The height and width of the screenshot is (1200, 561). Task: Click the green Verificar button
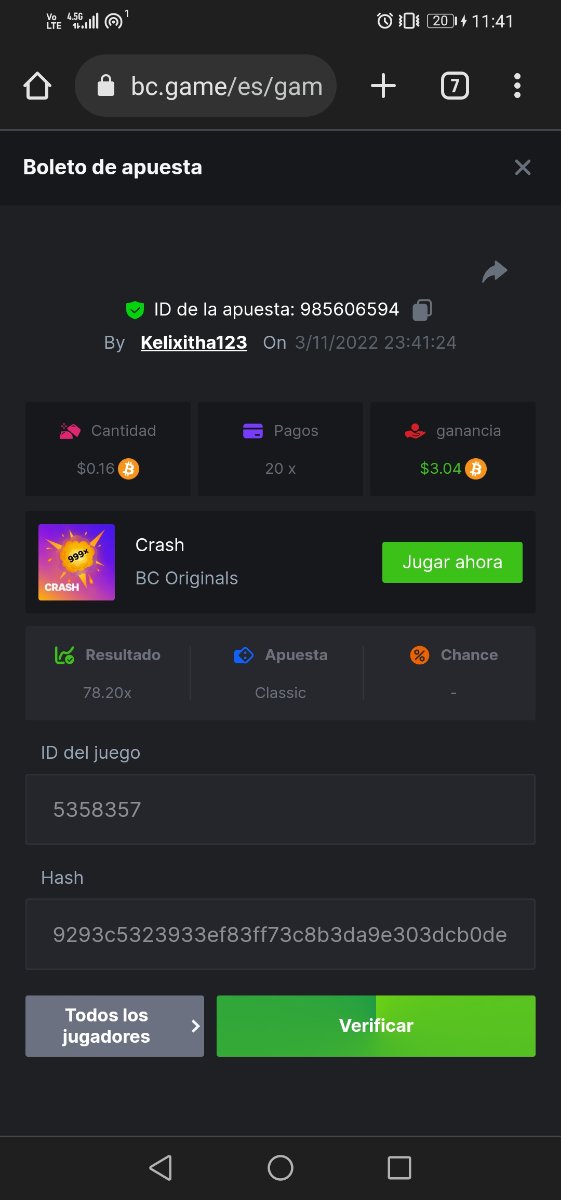(x=376, y=1026)
